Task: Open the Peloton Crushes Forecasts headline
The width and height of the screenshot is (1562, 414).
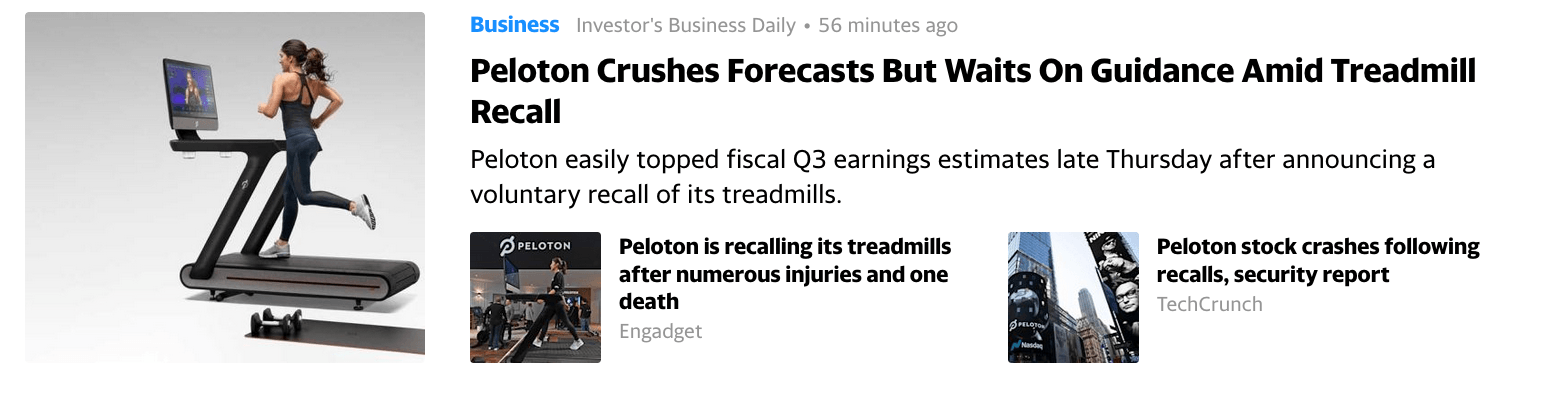Action: pos(973,91)
